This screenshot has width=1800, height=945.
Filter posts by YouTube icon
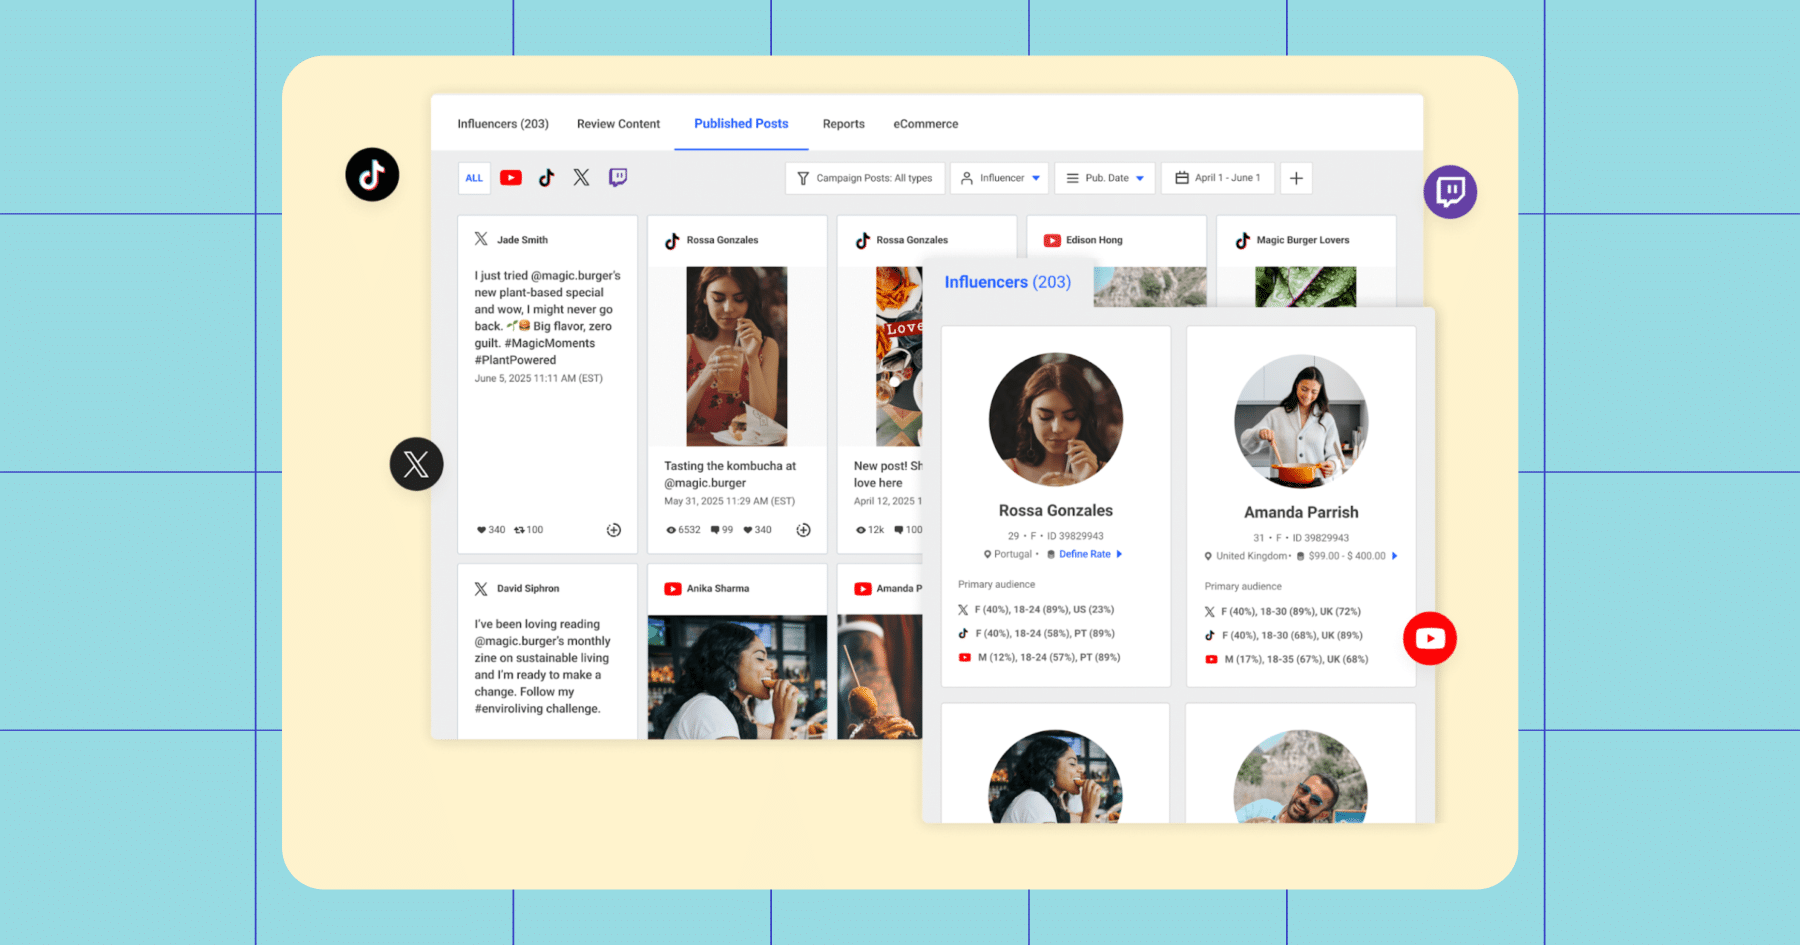(511, 178)
